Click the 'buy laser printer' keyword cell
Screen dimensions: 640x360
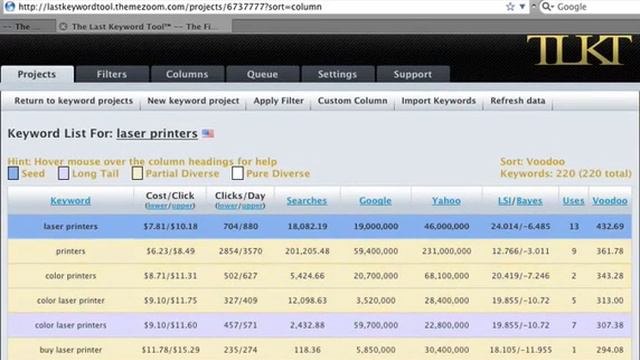tap(71, 350)
